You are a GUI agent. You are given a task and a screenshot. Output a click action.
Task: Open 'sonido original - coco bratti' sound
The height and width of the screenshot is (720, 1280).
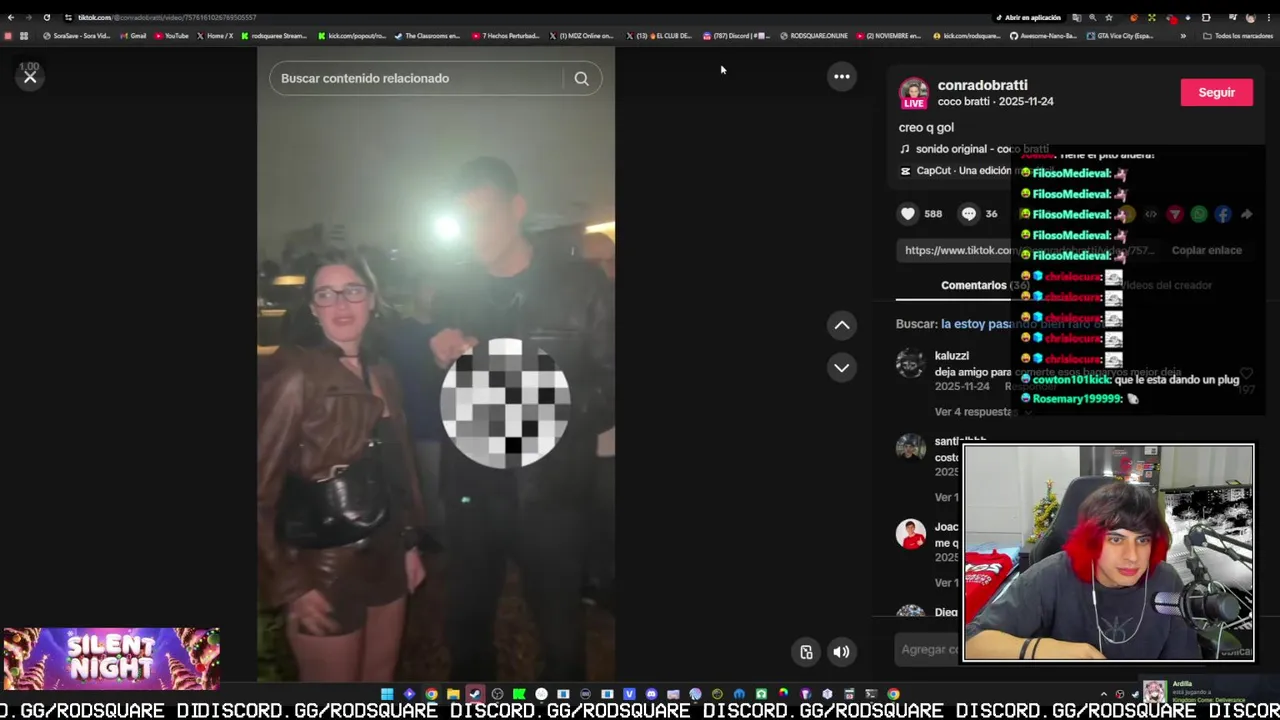pos(975,149)
